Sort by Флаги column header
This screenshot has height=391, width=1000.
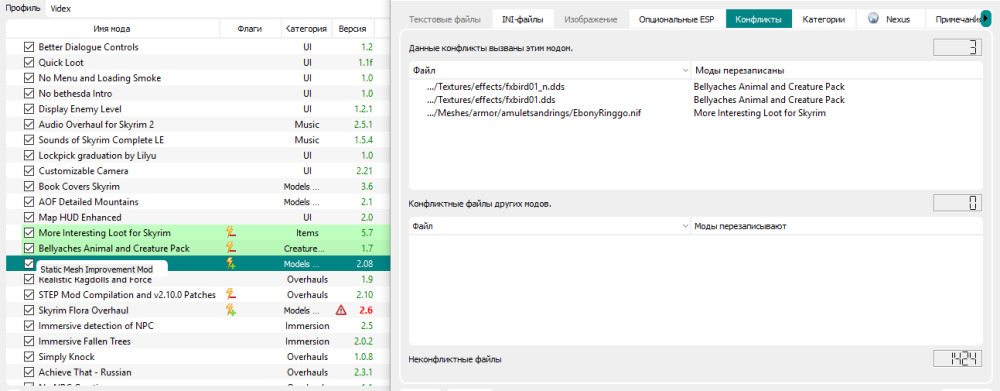coord(250,29)
